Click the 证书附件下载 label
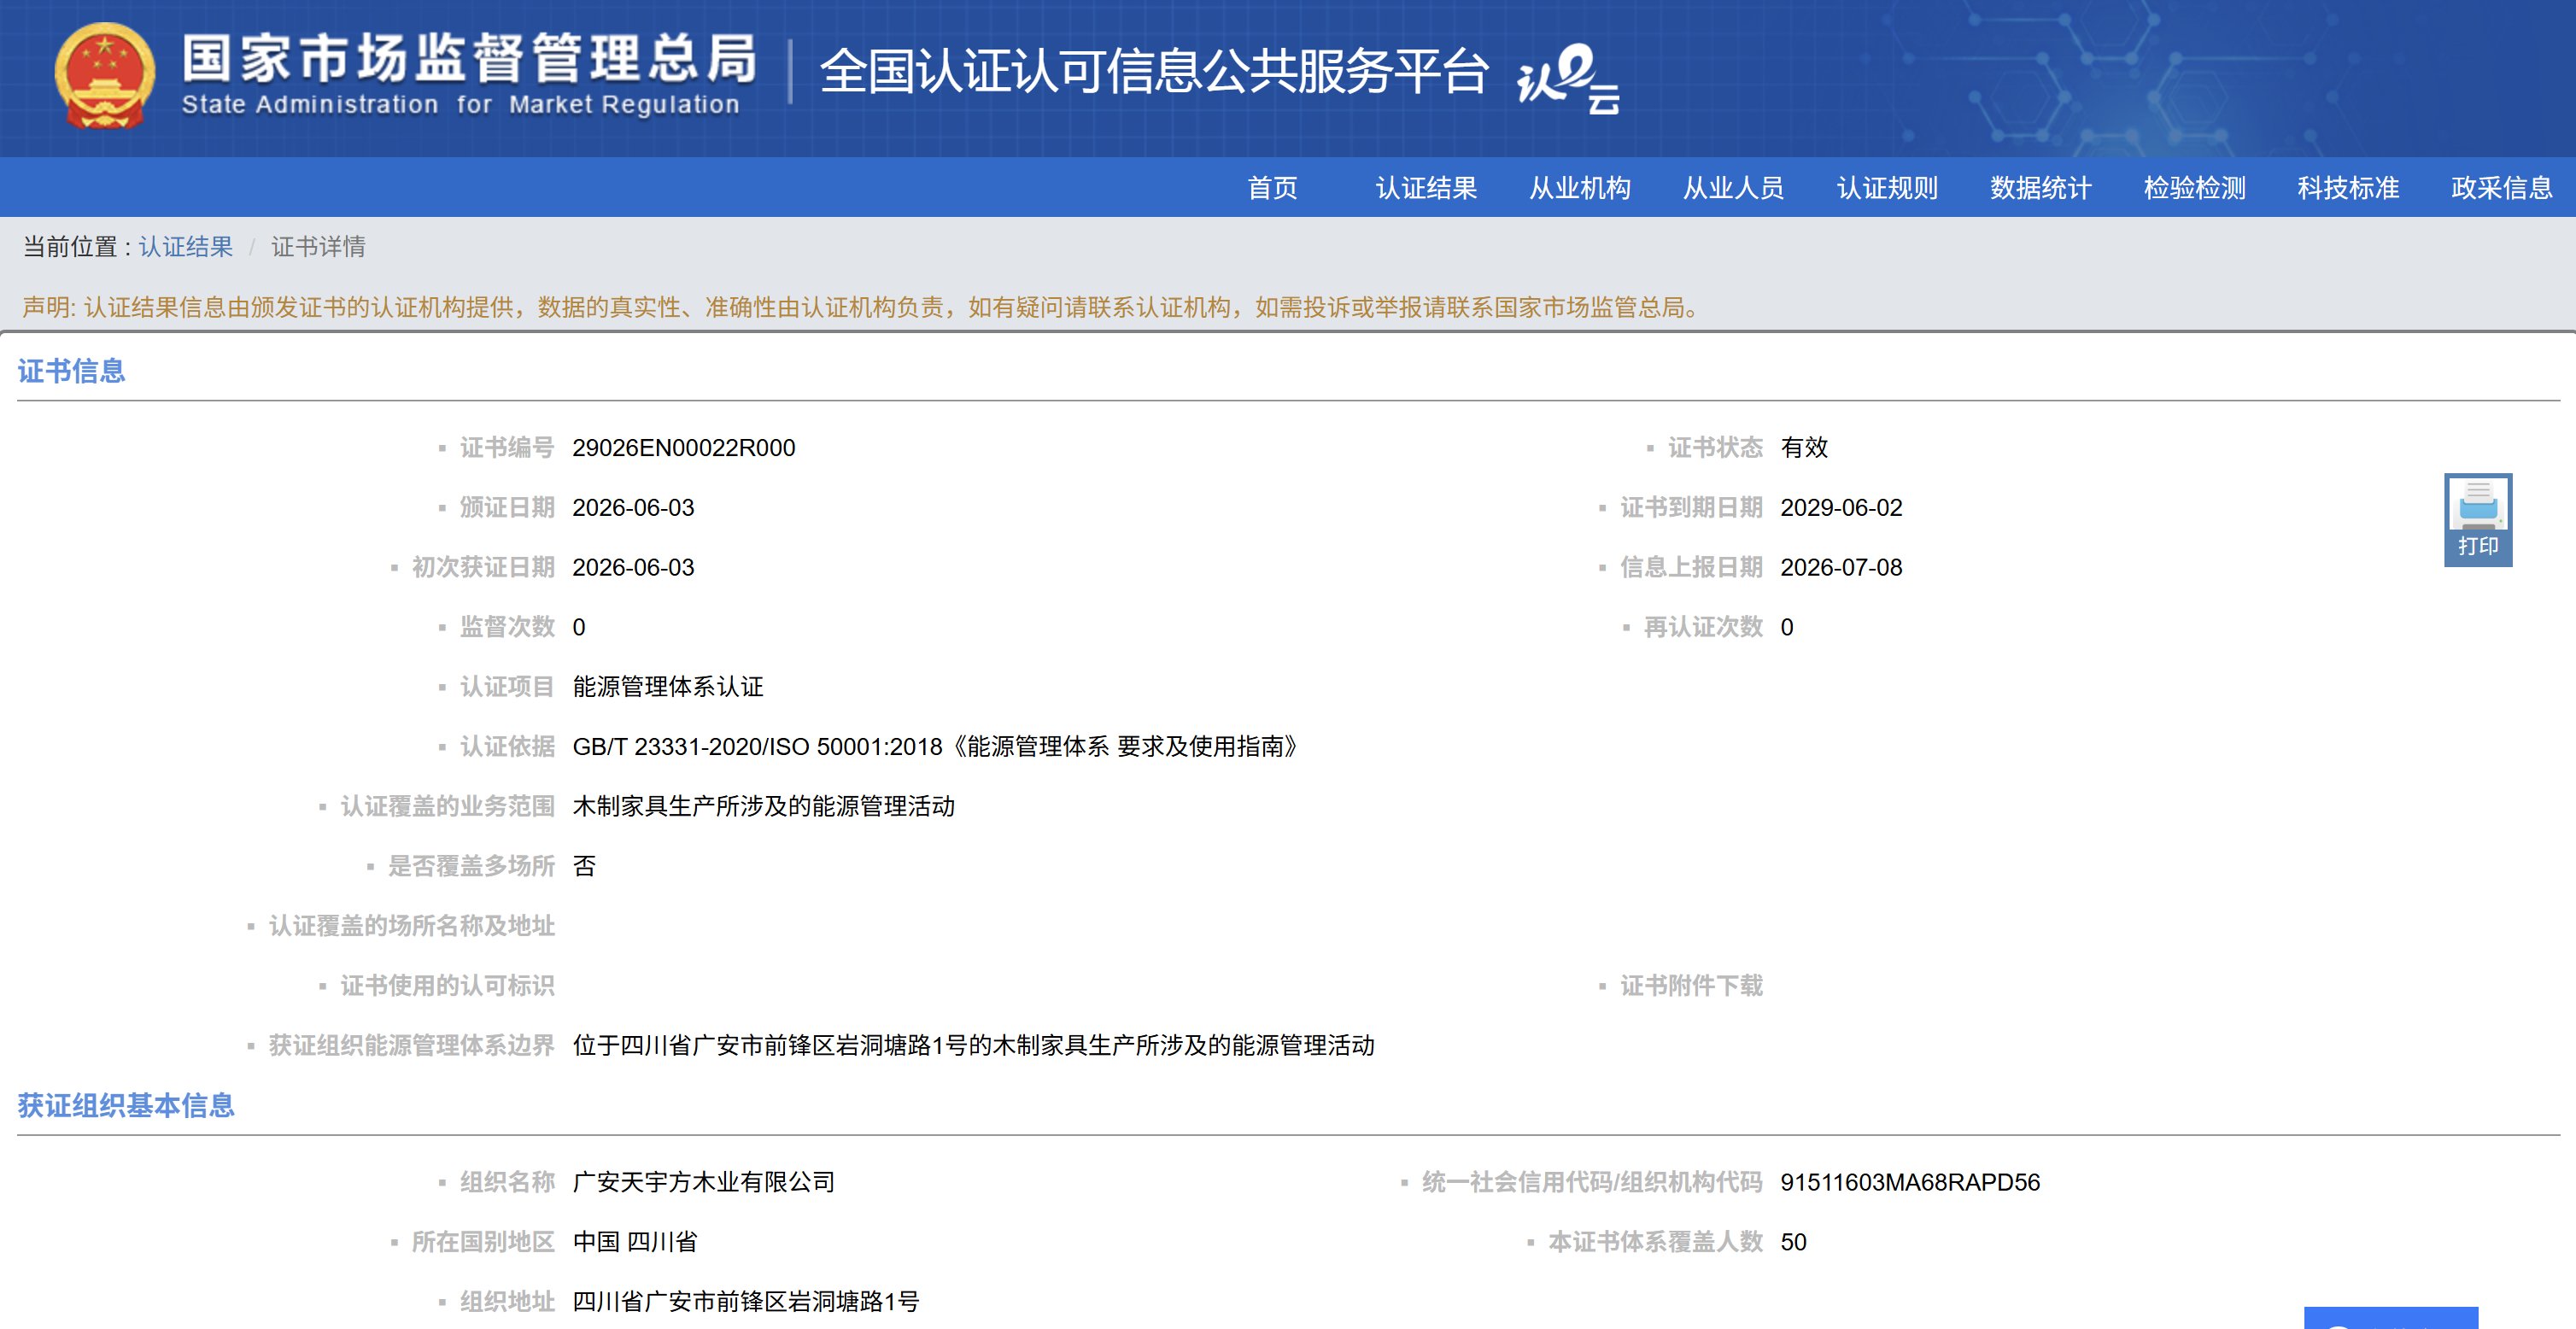Screen dimensions: 2576x1329 [1691, 986]
